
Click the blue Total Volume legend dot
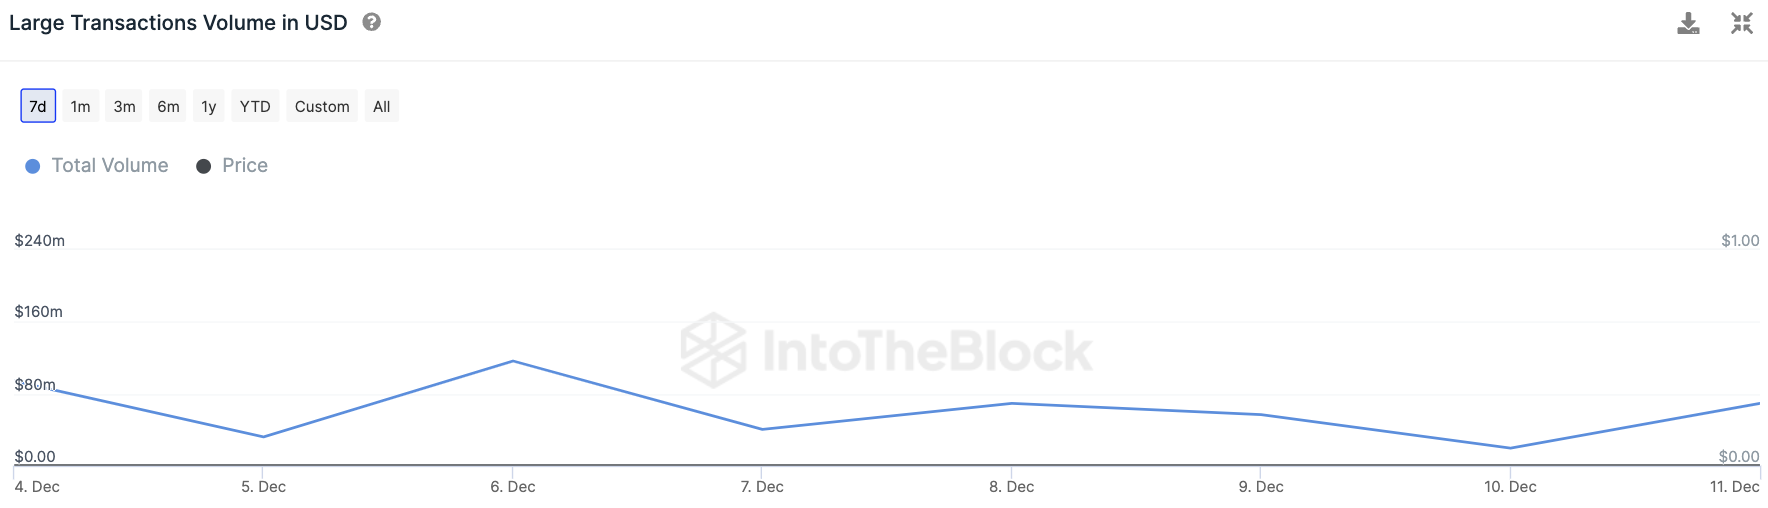point(33,166)
